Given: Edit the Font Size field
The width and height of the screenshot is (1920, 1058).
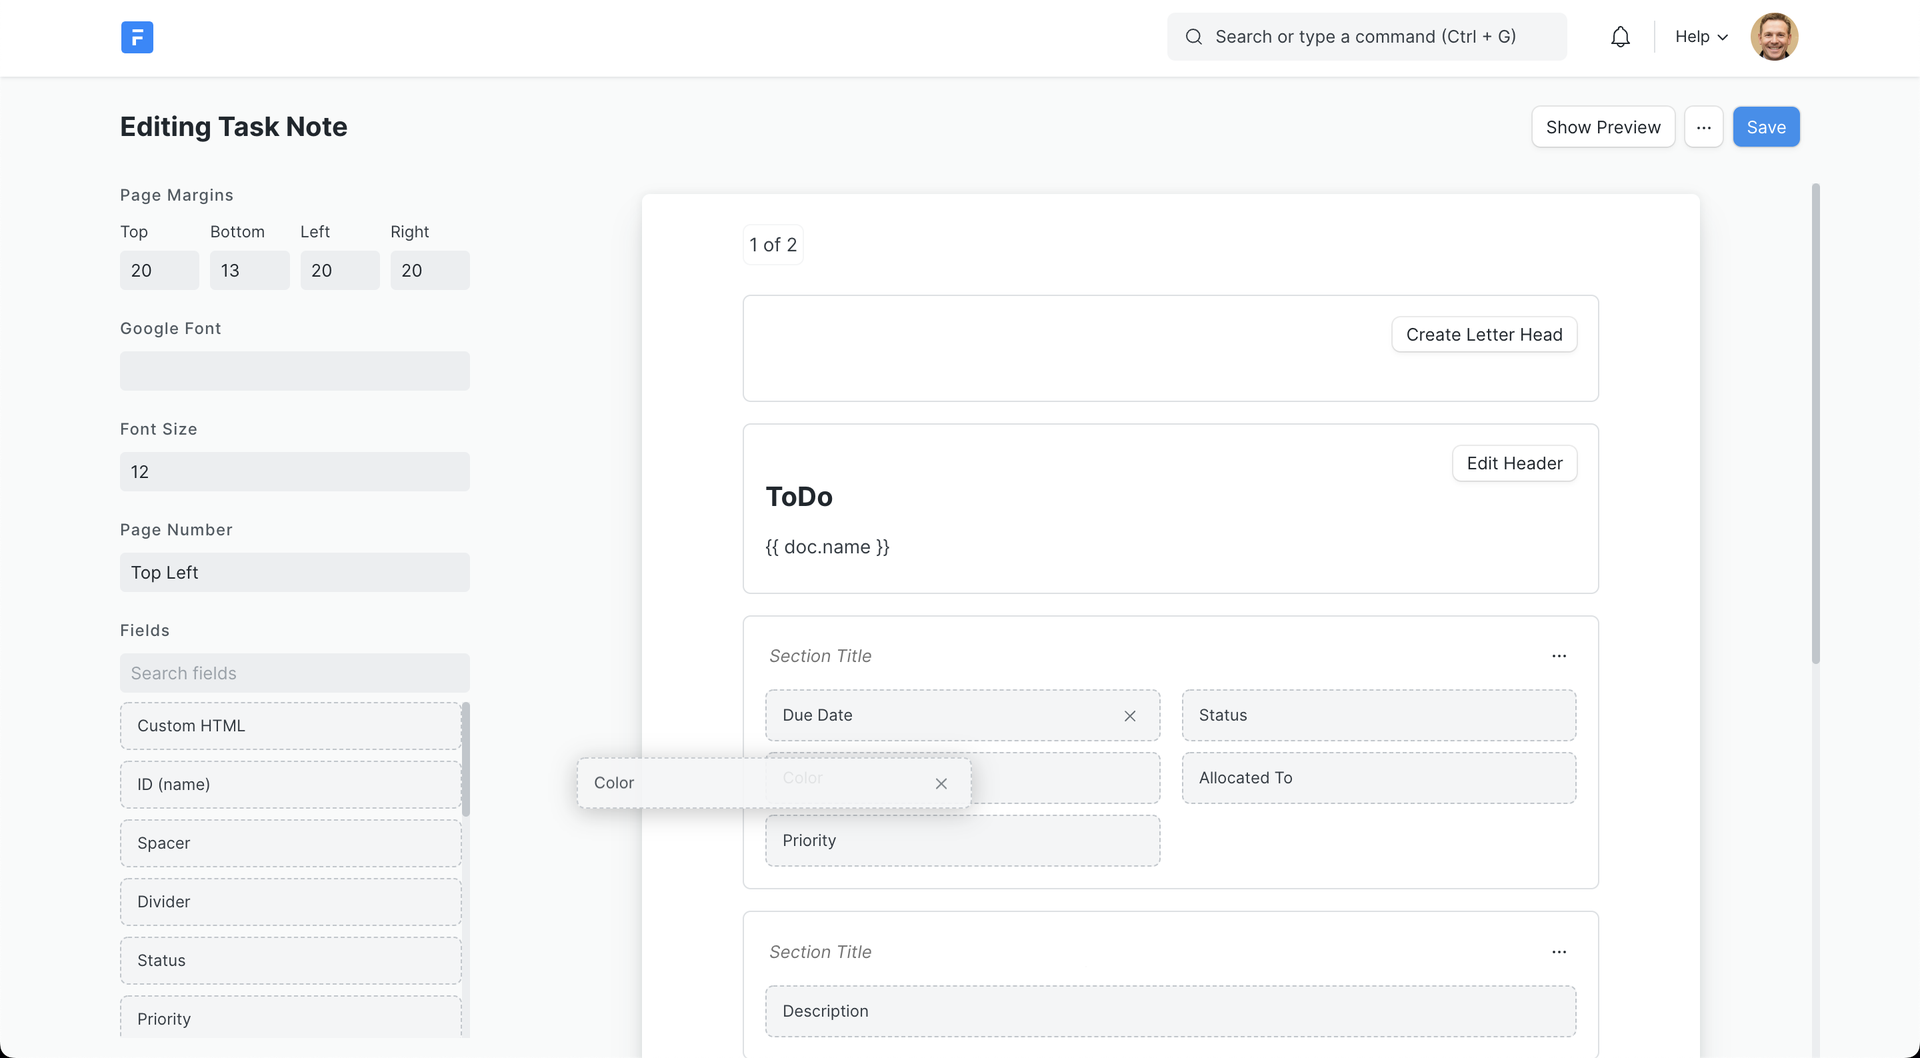Looking at the screenshot, I should (294, 472).
